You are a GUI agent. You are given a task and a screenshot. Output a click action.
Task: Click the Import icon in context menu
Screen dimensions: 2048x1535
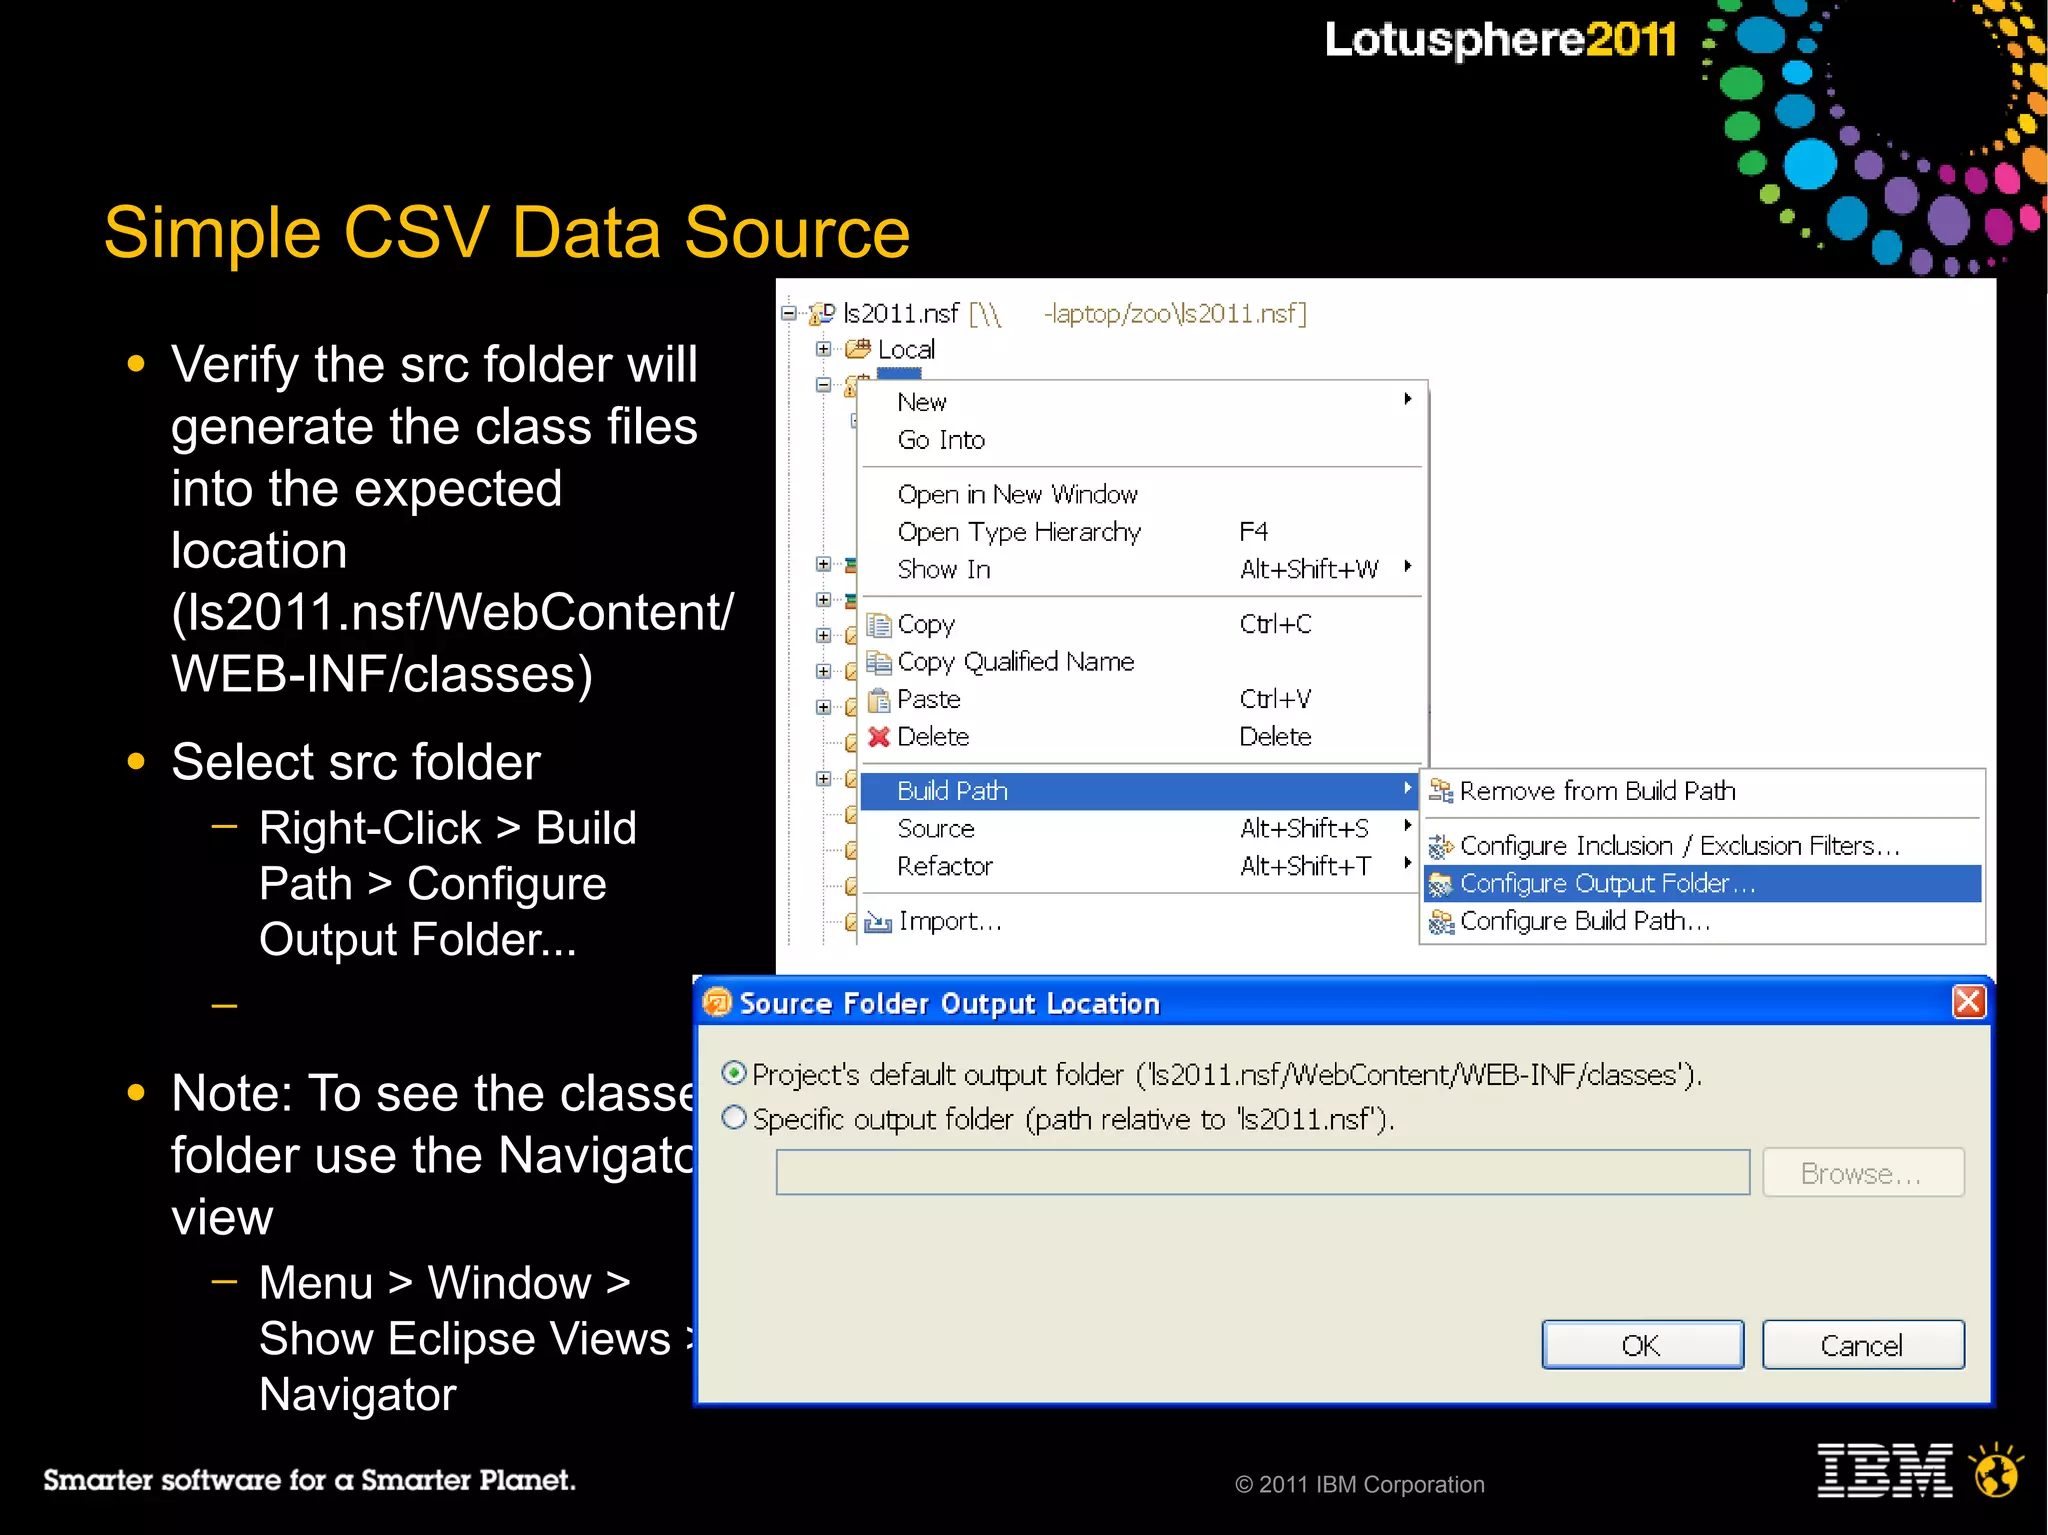click(878, 922)
